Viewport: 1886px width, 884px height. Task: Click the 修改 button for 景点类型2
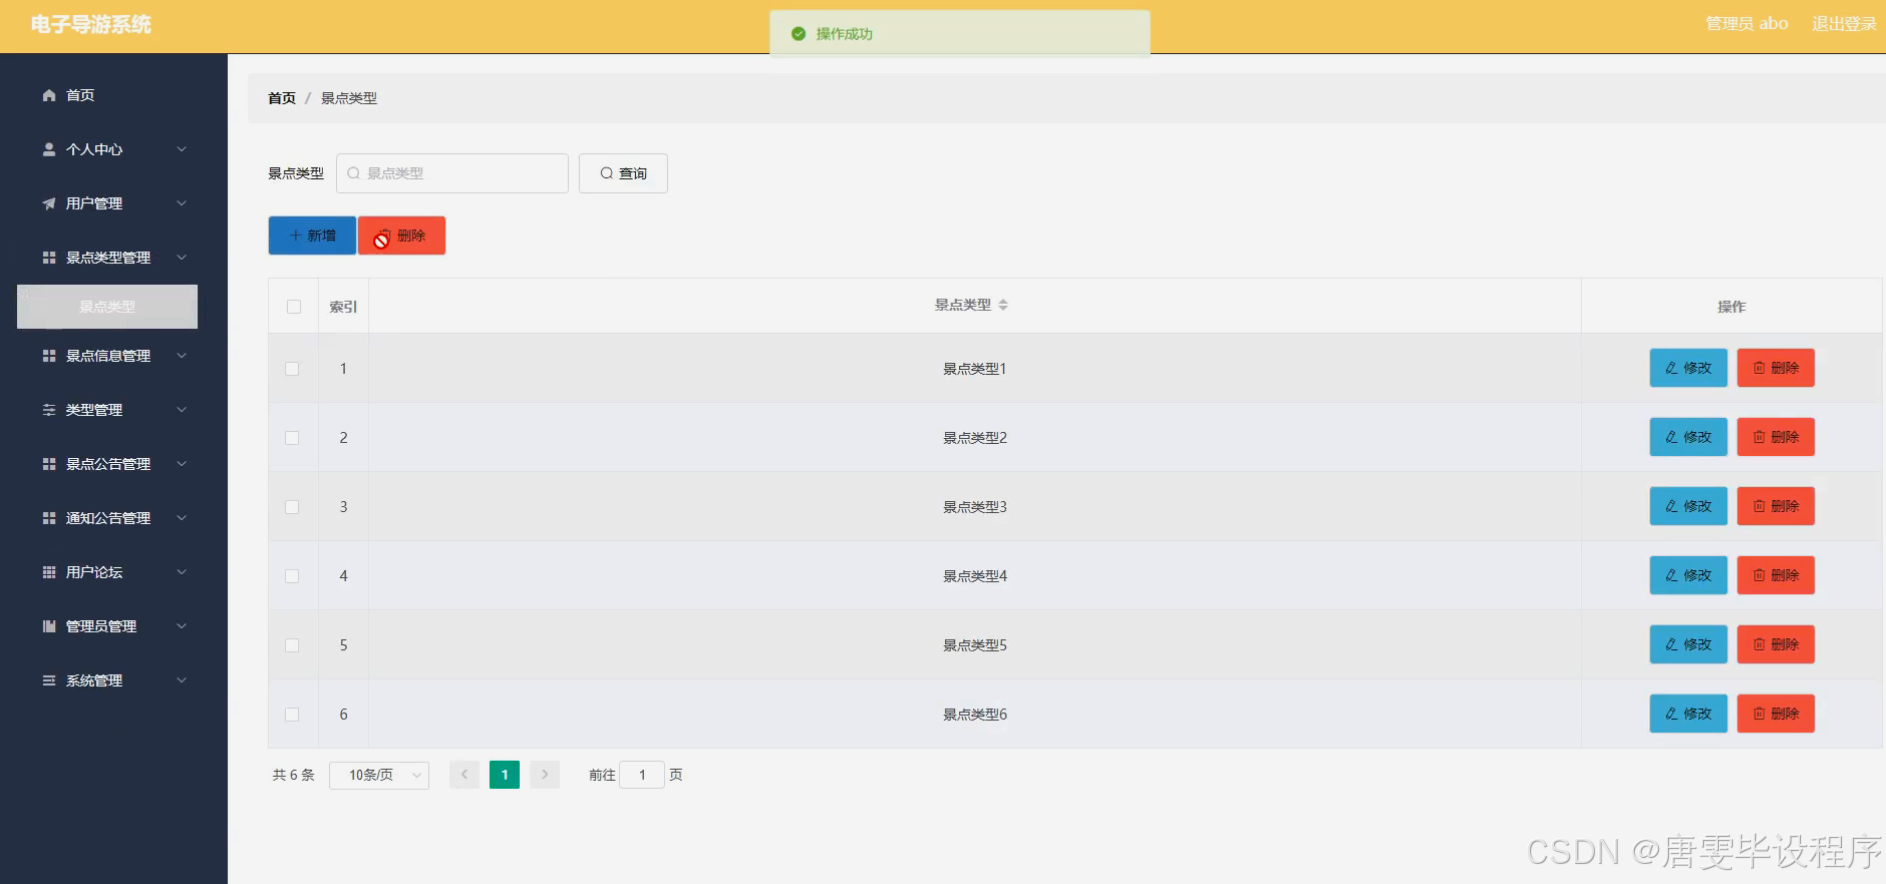1688,437
